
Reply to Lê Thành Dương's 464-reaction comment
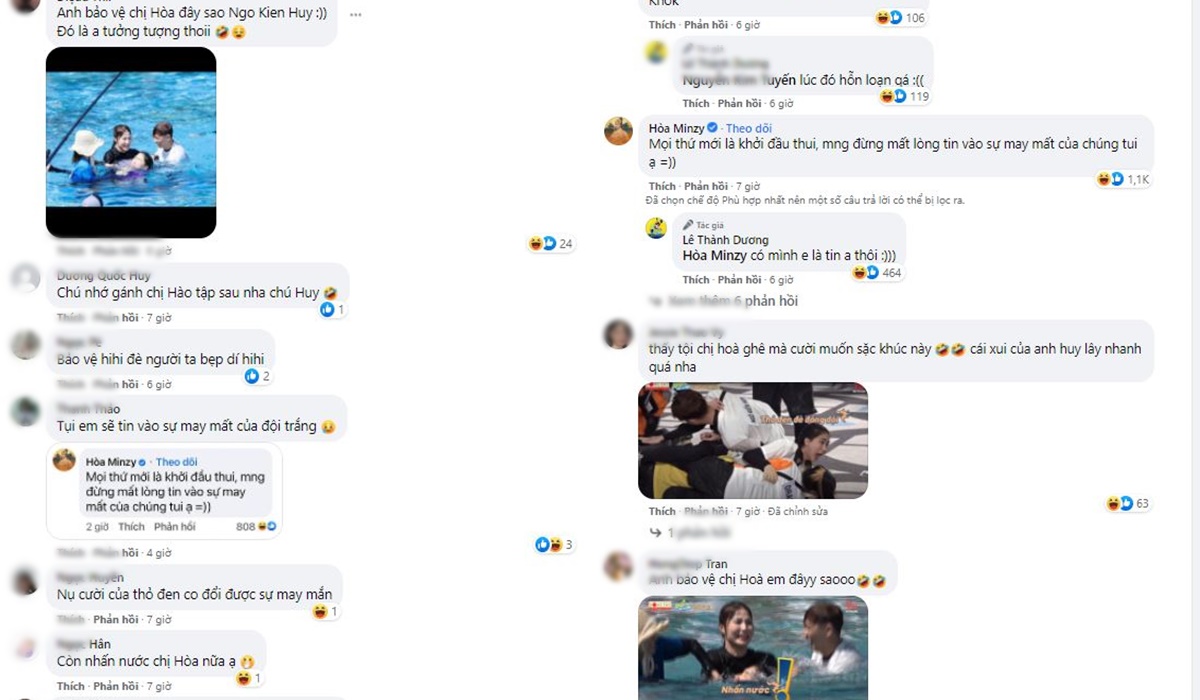737,280
